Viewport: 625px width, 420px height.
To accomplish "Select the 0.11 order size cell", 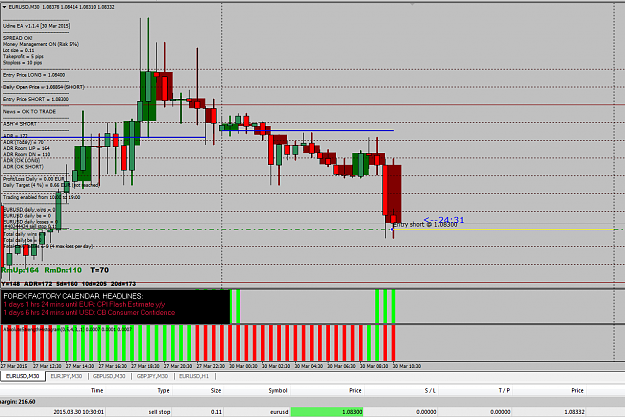I will [216, 412].
